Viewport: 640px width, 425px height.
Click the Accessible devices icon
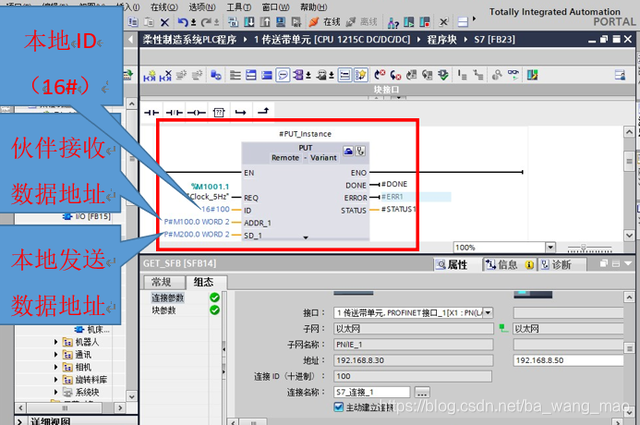[393, 22]
